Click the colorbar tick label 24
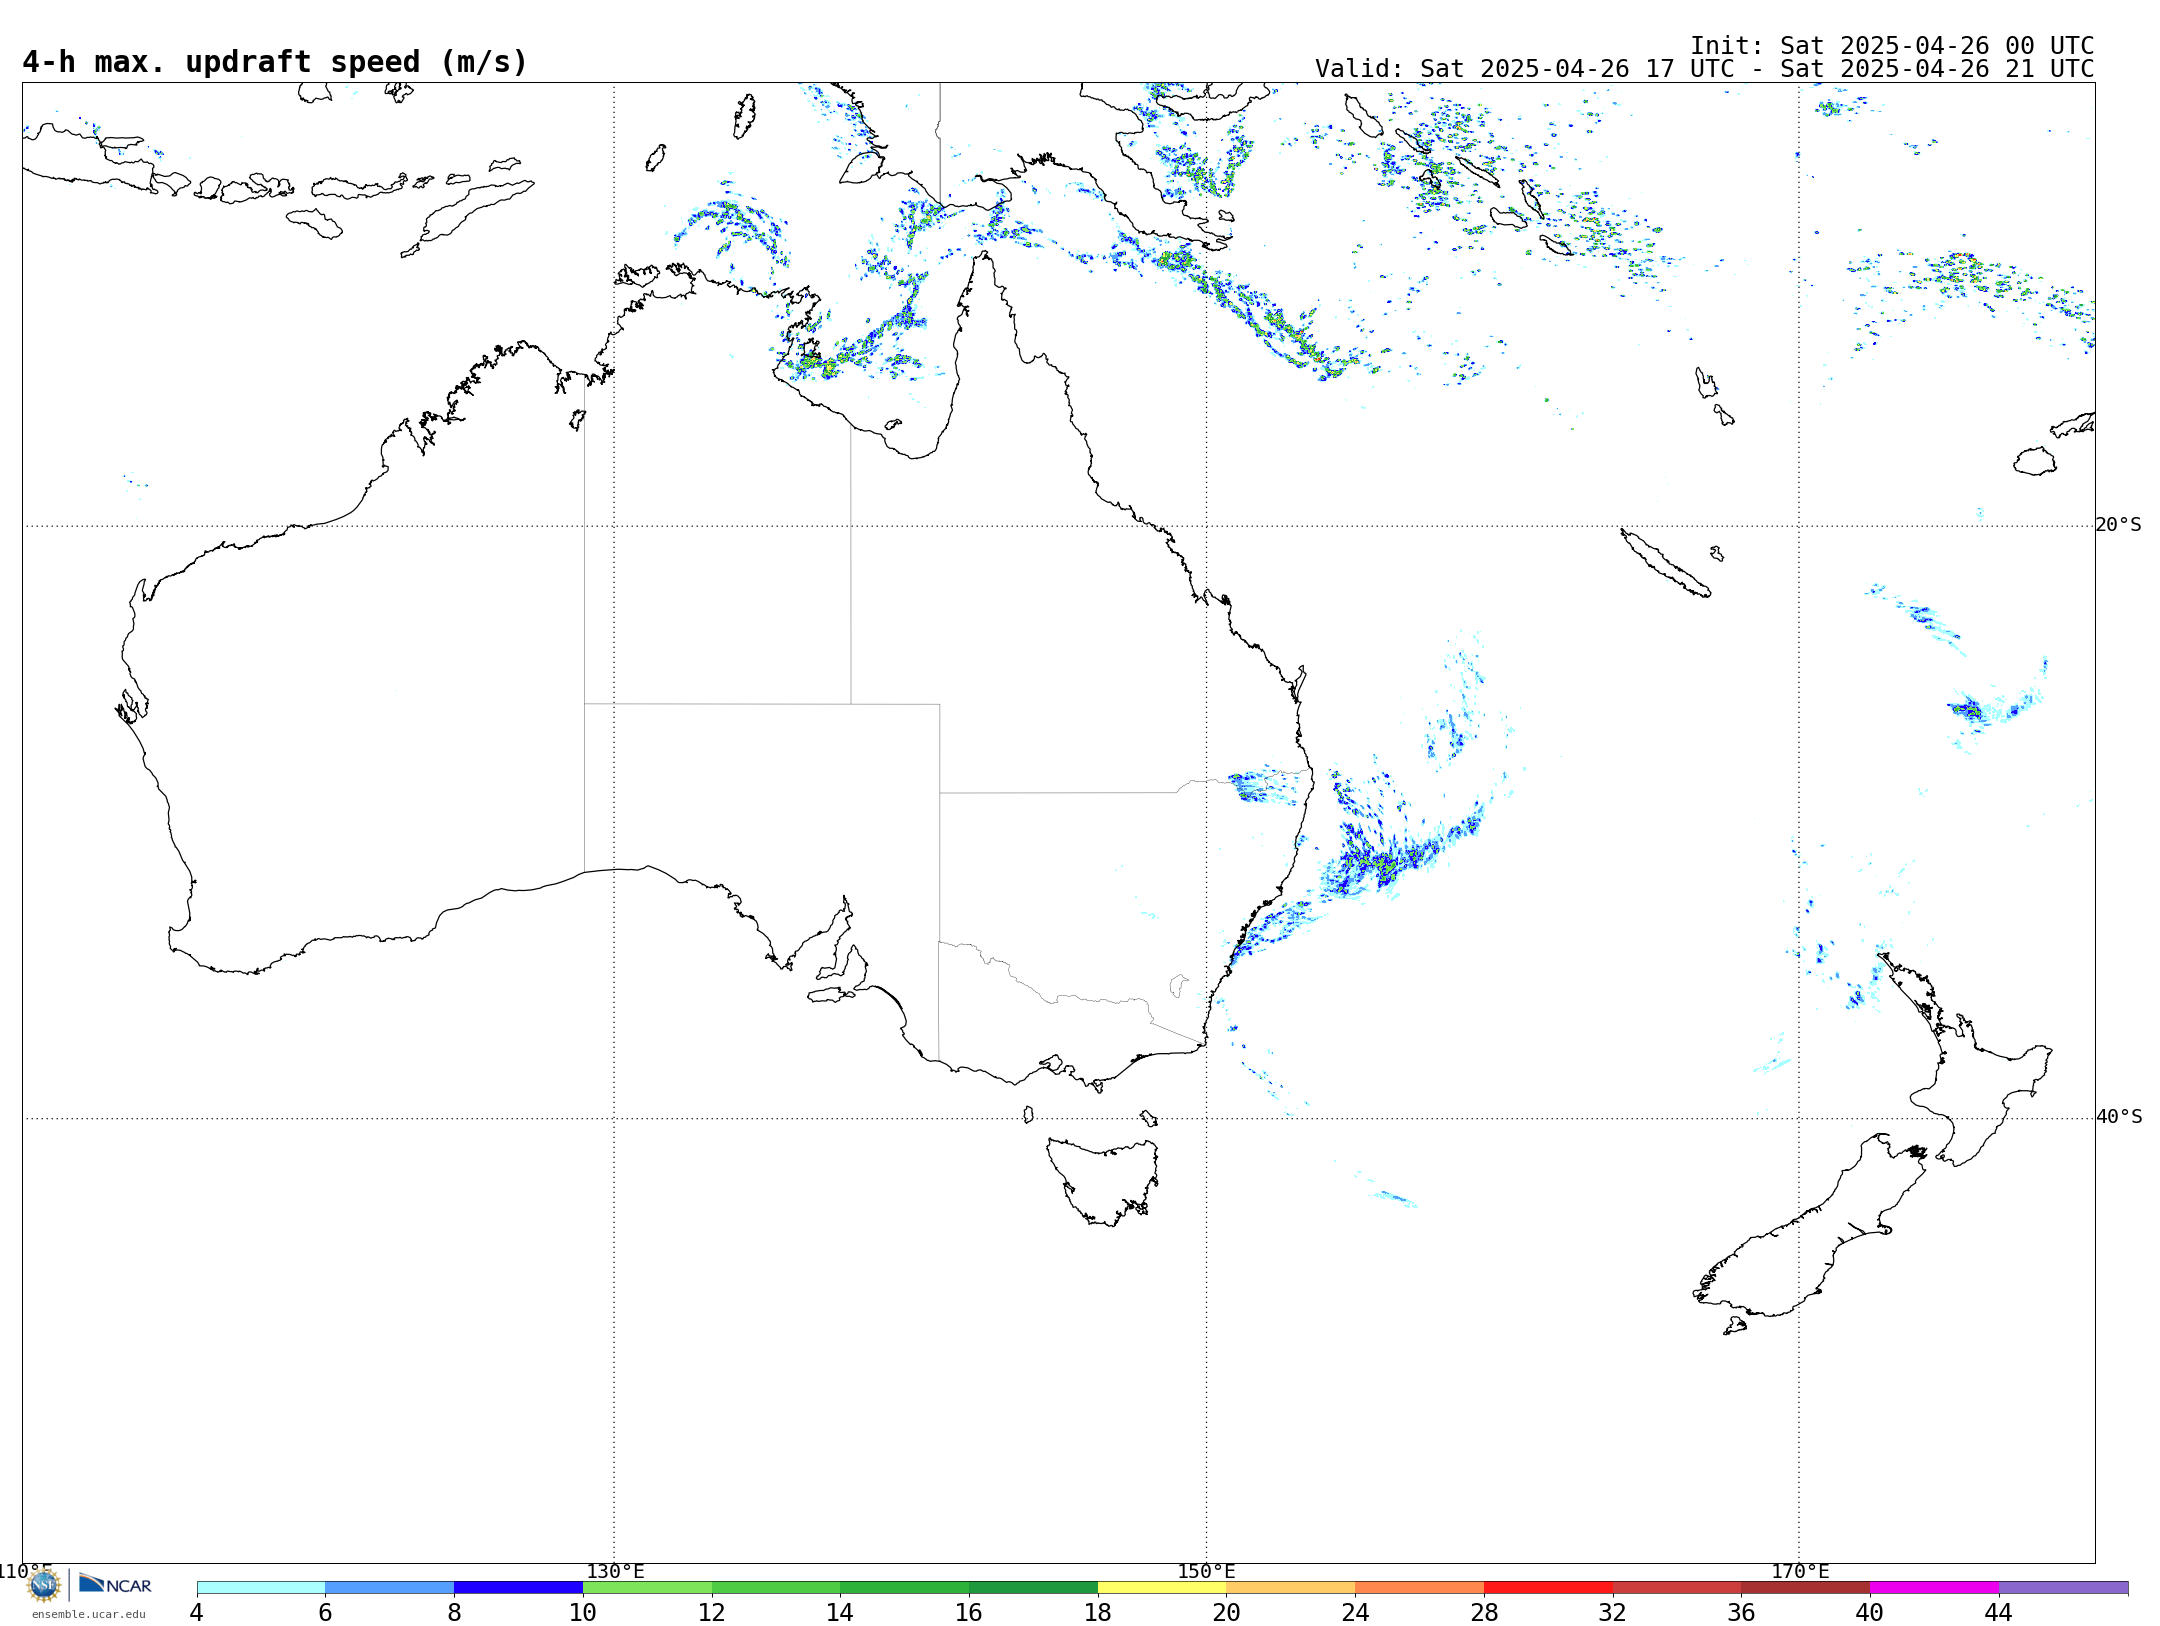 pos(1355,1612)
